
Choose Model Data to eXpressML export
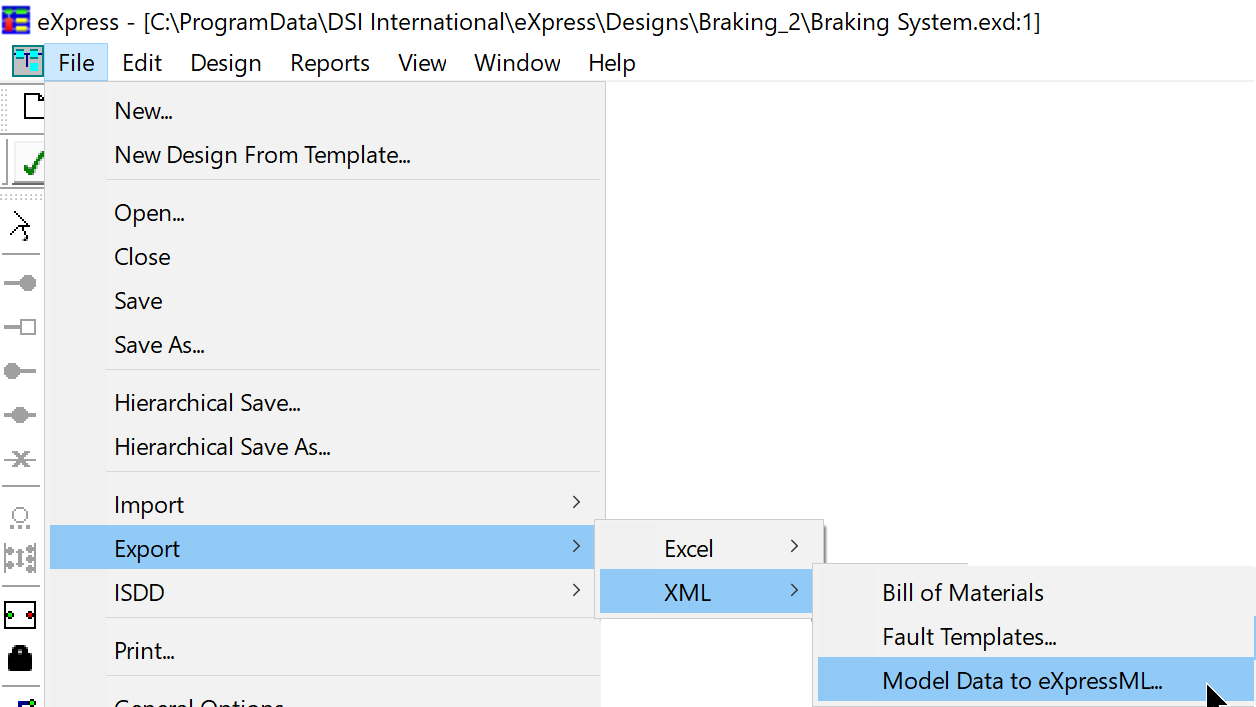coord(1022,681)
